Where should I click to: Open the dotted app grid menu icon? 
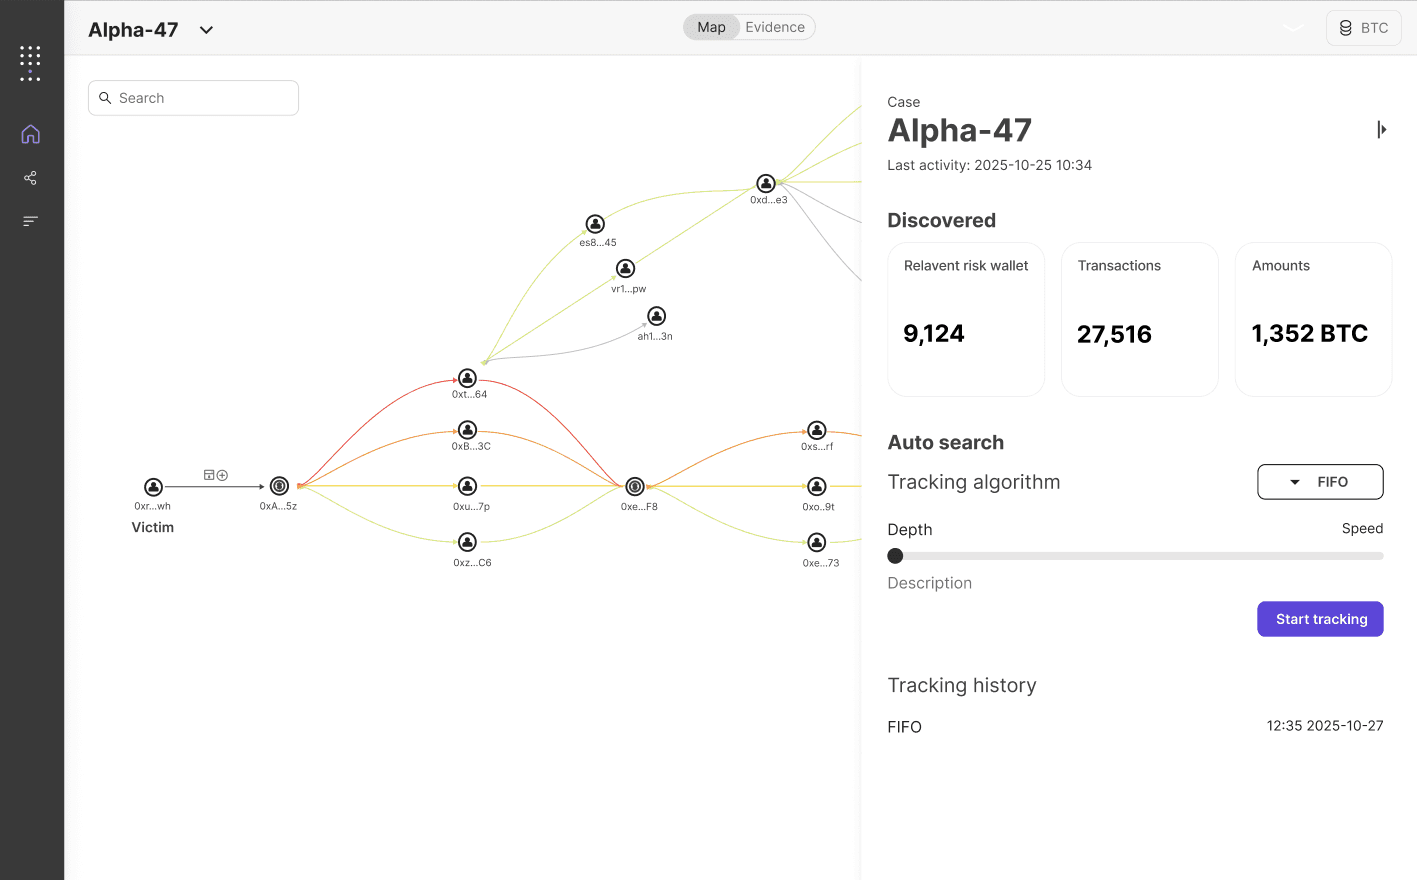click(30, 63)
